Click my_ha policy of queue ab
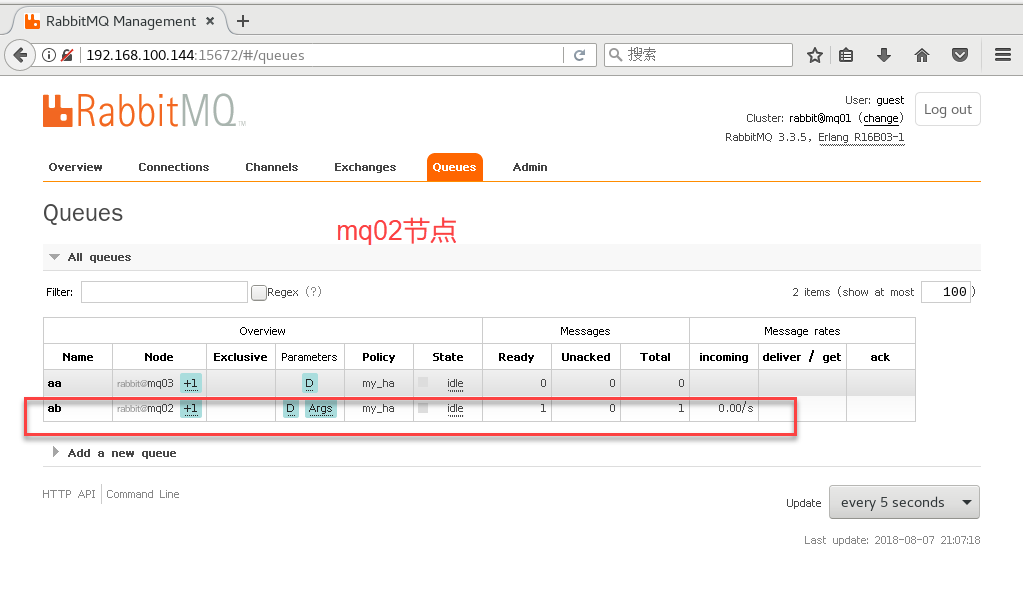The image size is (1023, 609). click(378, 409)
